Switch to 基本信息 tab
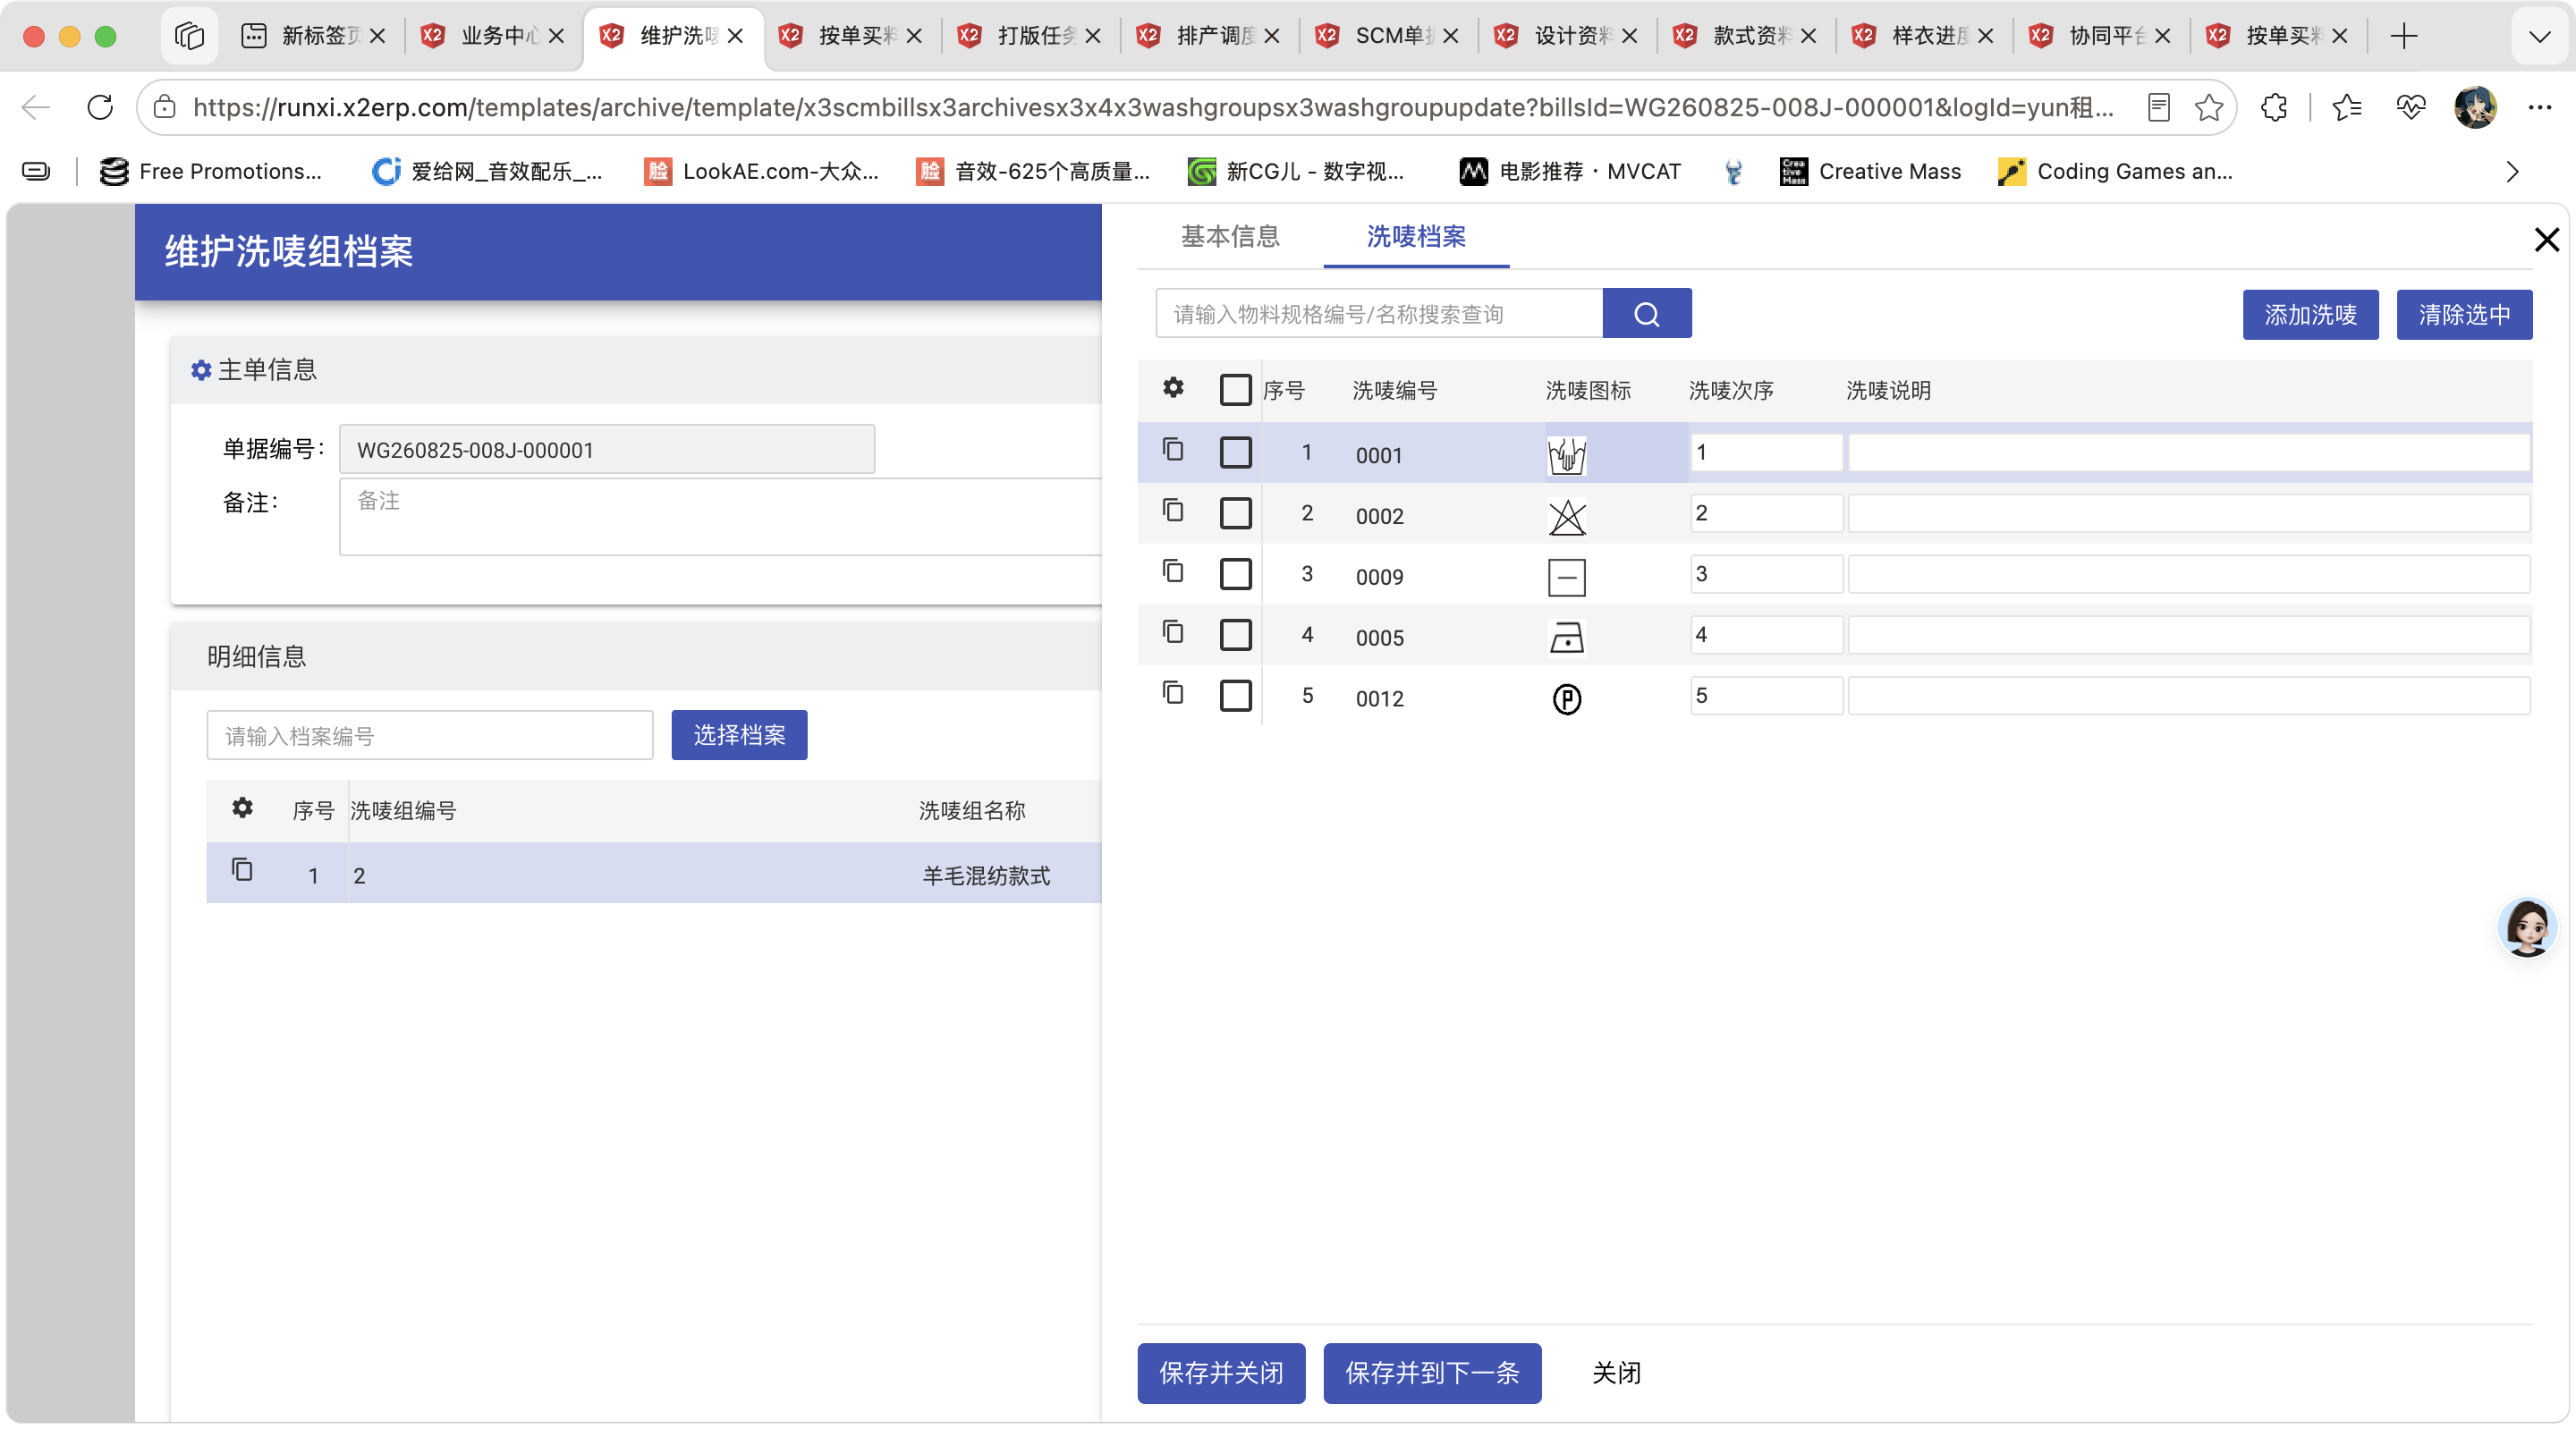2576x1429 pixels. point(1229,237)
